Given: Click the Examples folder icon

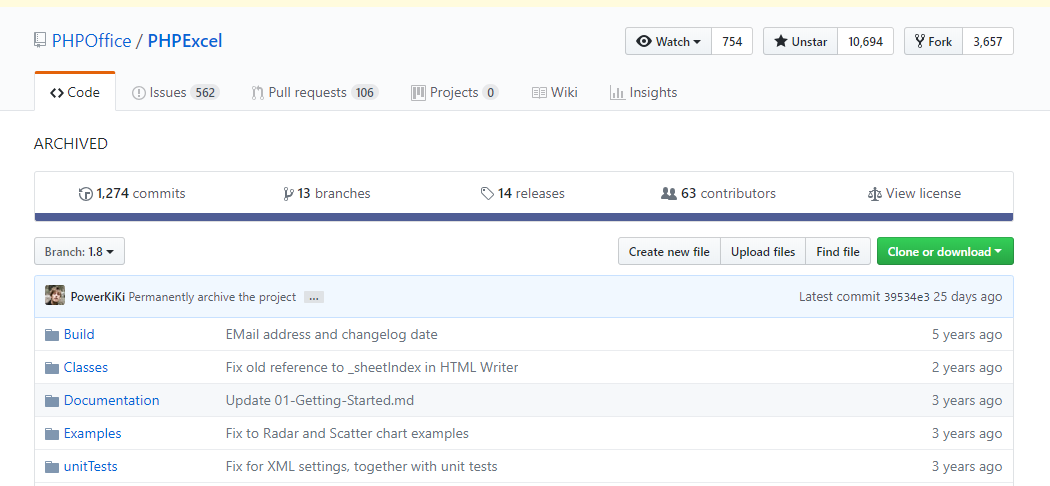Looking at the screenshot, I should [x=52, y=434].
